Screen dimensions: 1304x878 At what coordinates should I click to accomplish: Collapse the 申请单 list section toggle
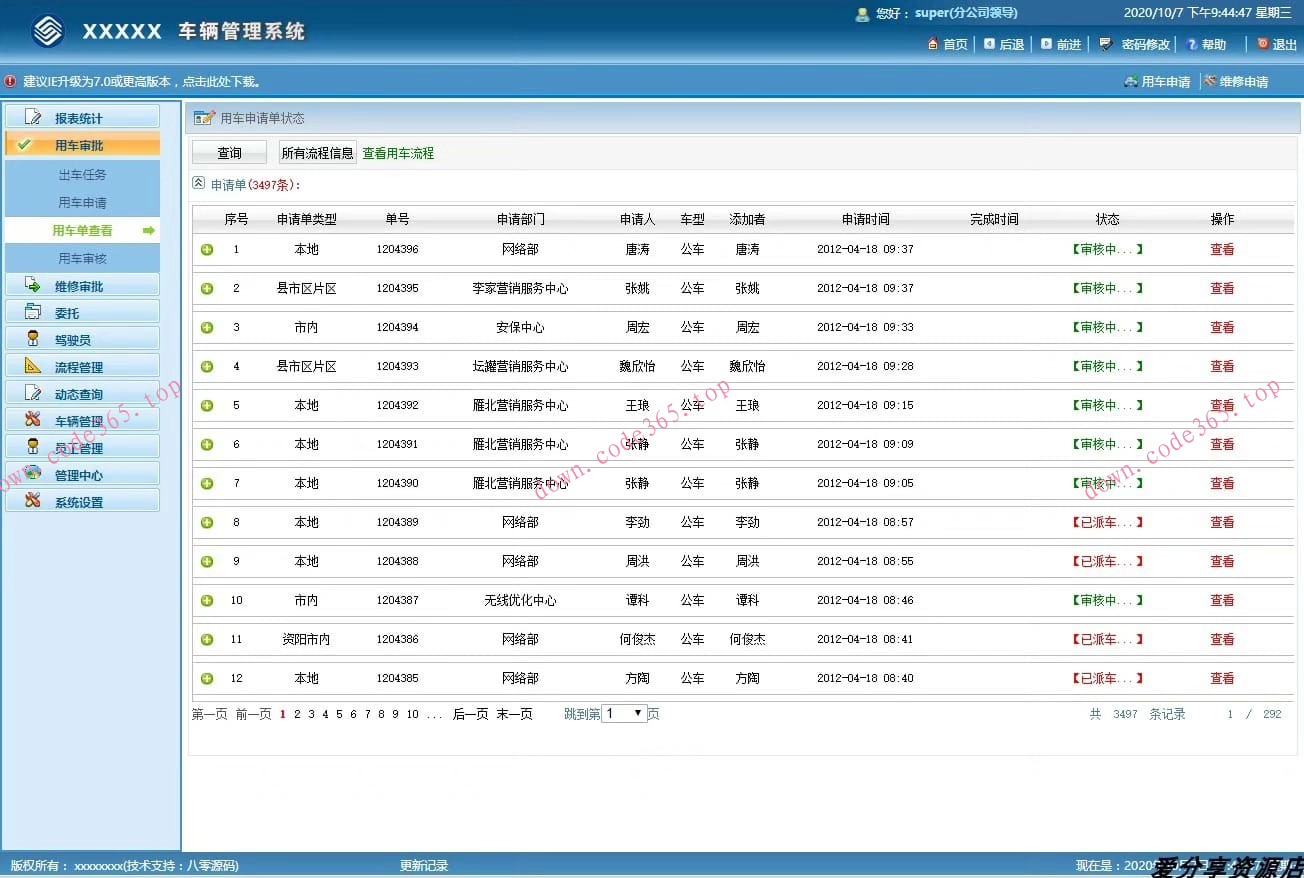pos(198,184)
